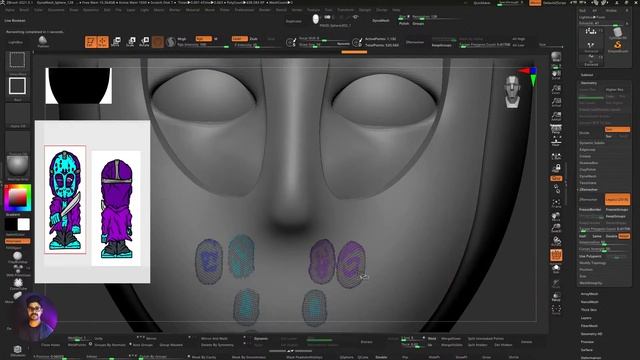Click the AAHalf view icon
Viewport: 640px width, 360px height.
click(556, 117)
